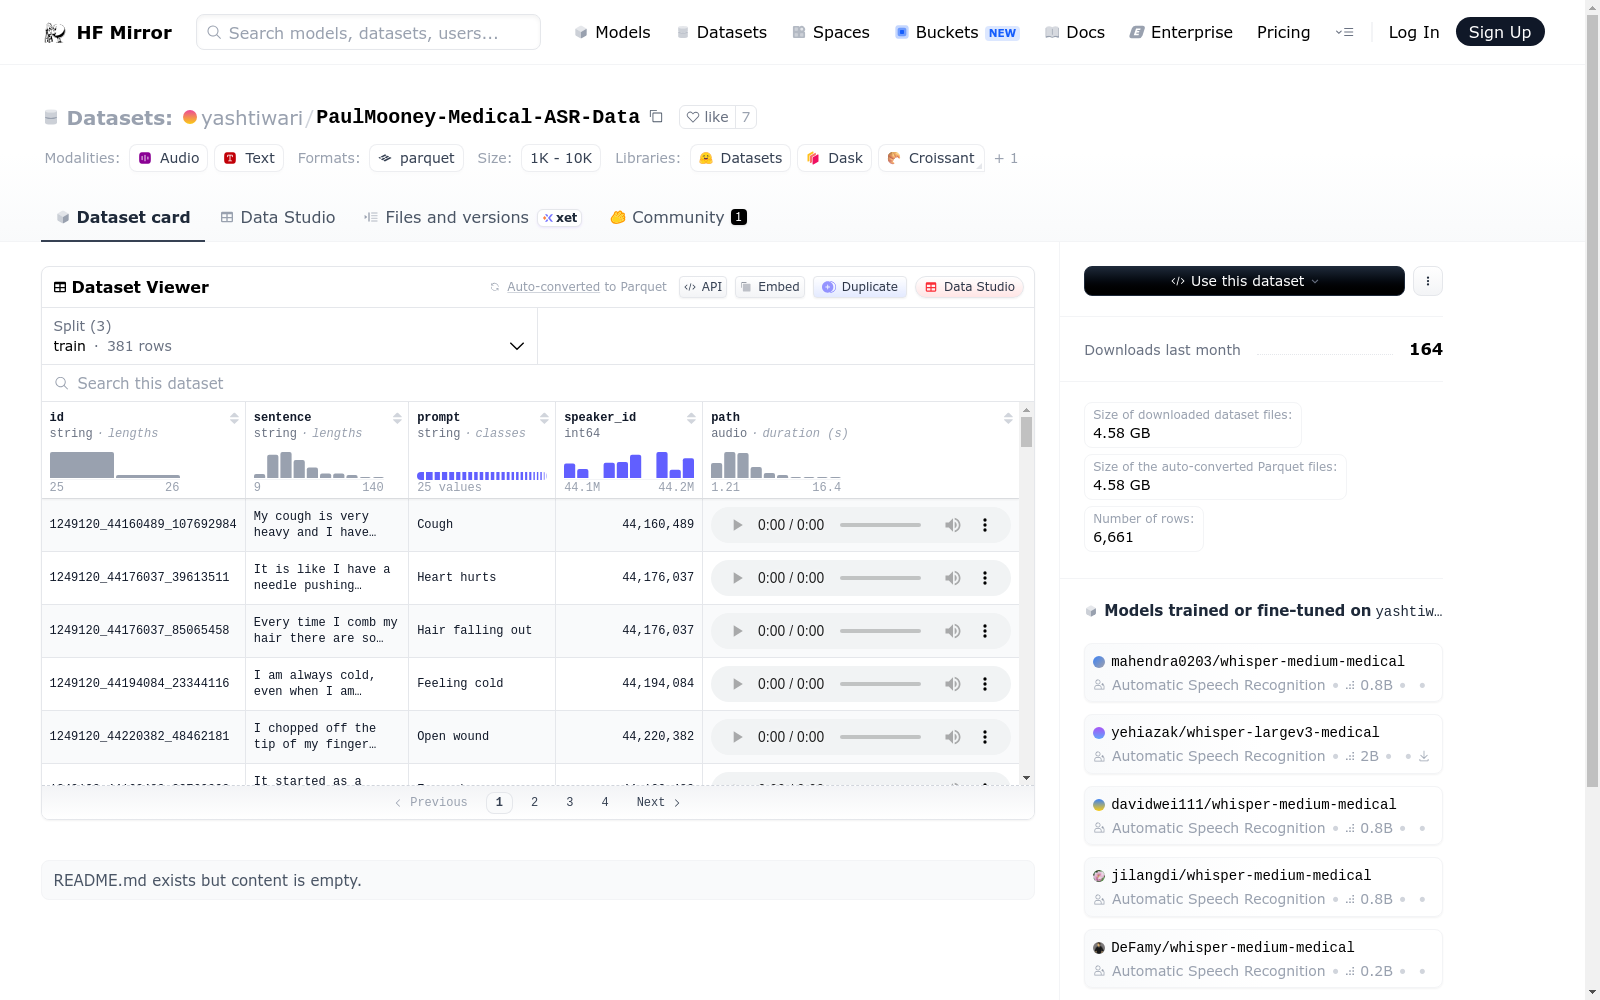
Task: Go to the Pricing page
Action: [x=1283, y=32]
